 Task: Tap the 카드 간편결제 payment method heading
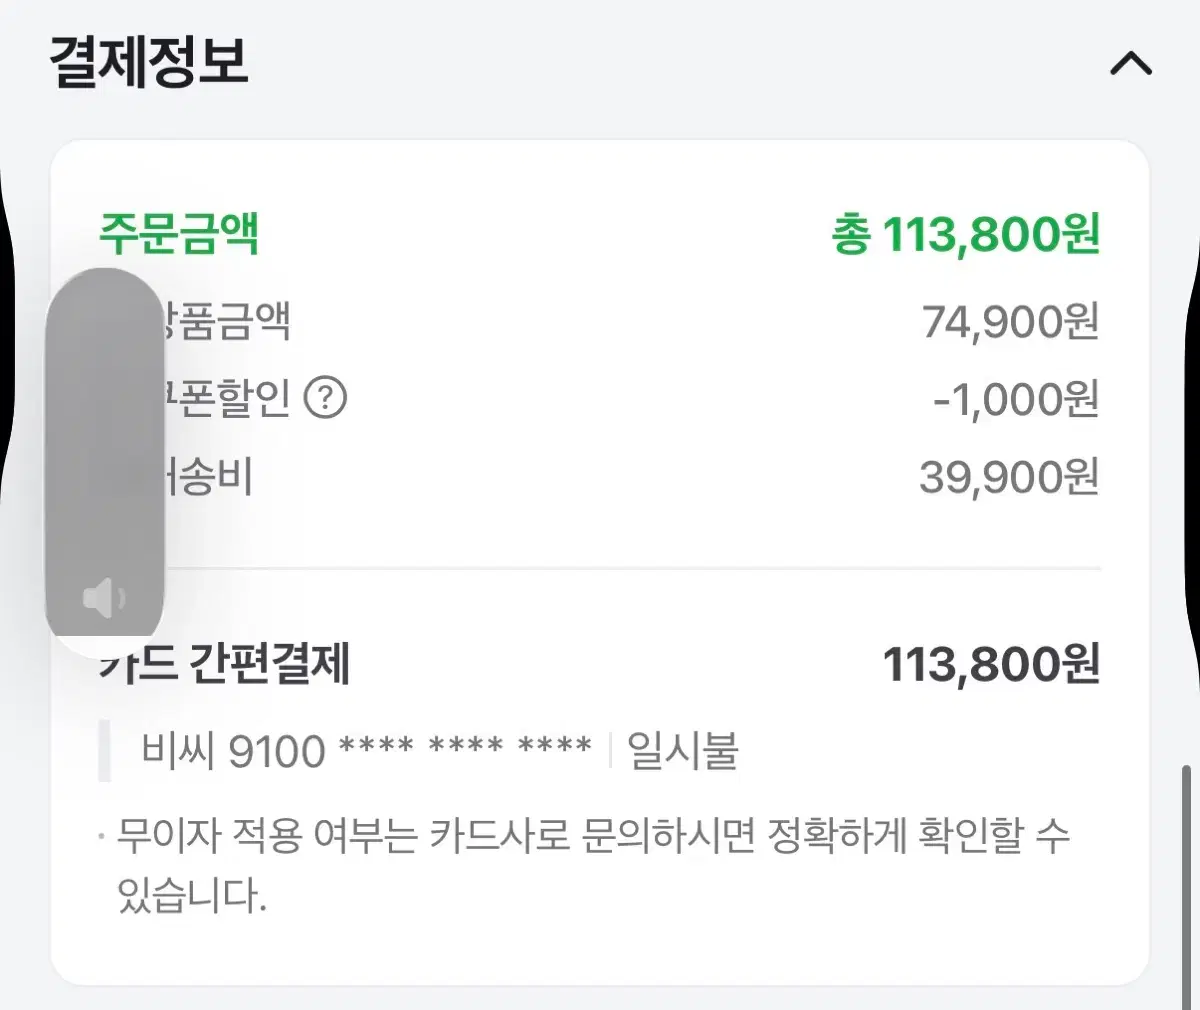click(224, 664)
